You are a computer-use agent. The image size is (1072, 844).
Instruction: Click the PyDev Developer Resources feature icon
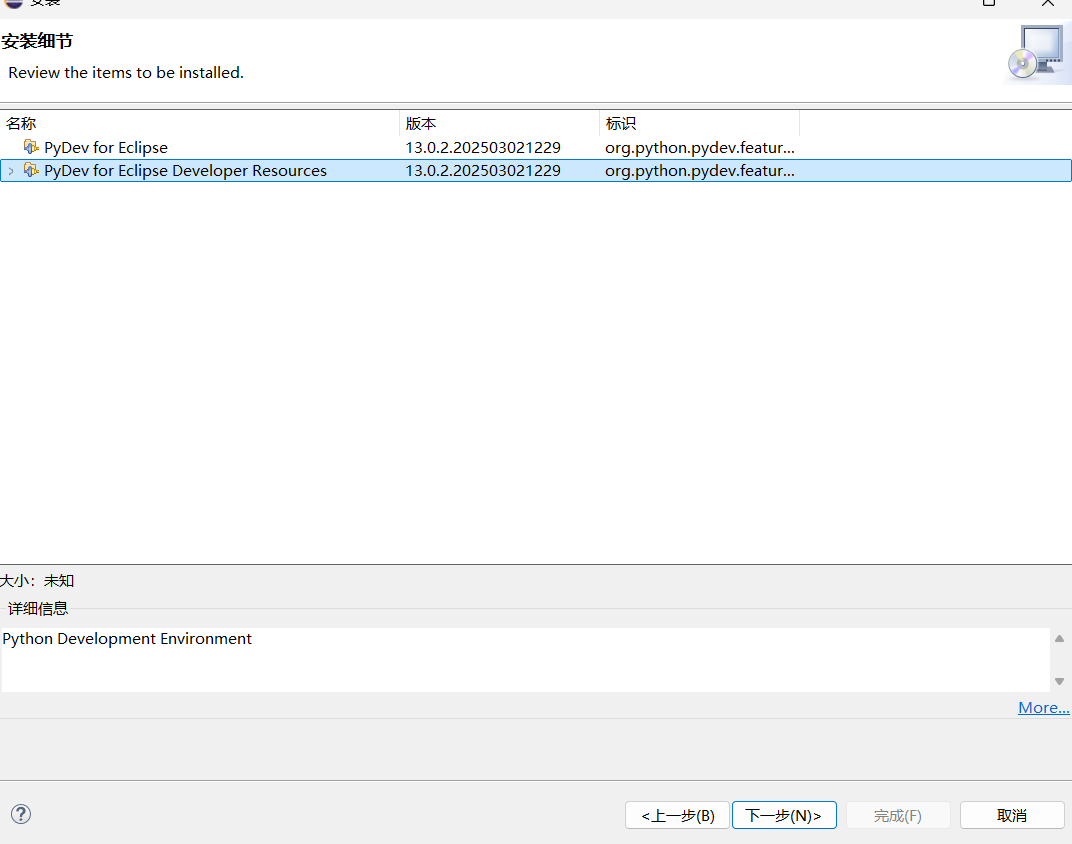tap(31, 170)
